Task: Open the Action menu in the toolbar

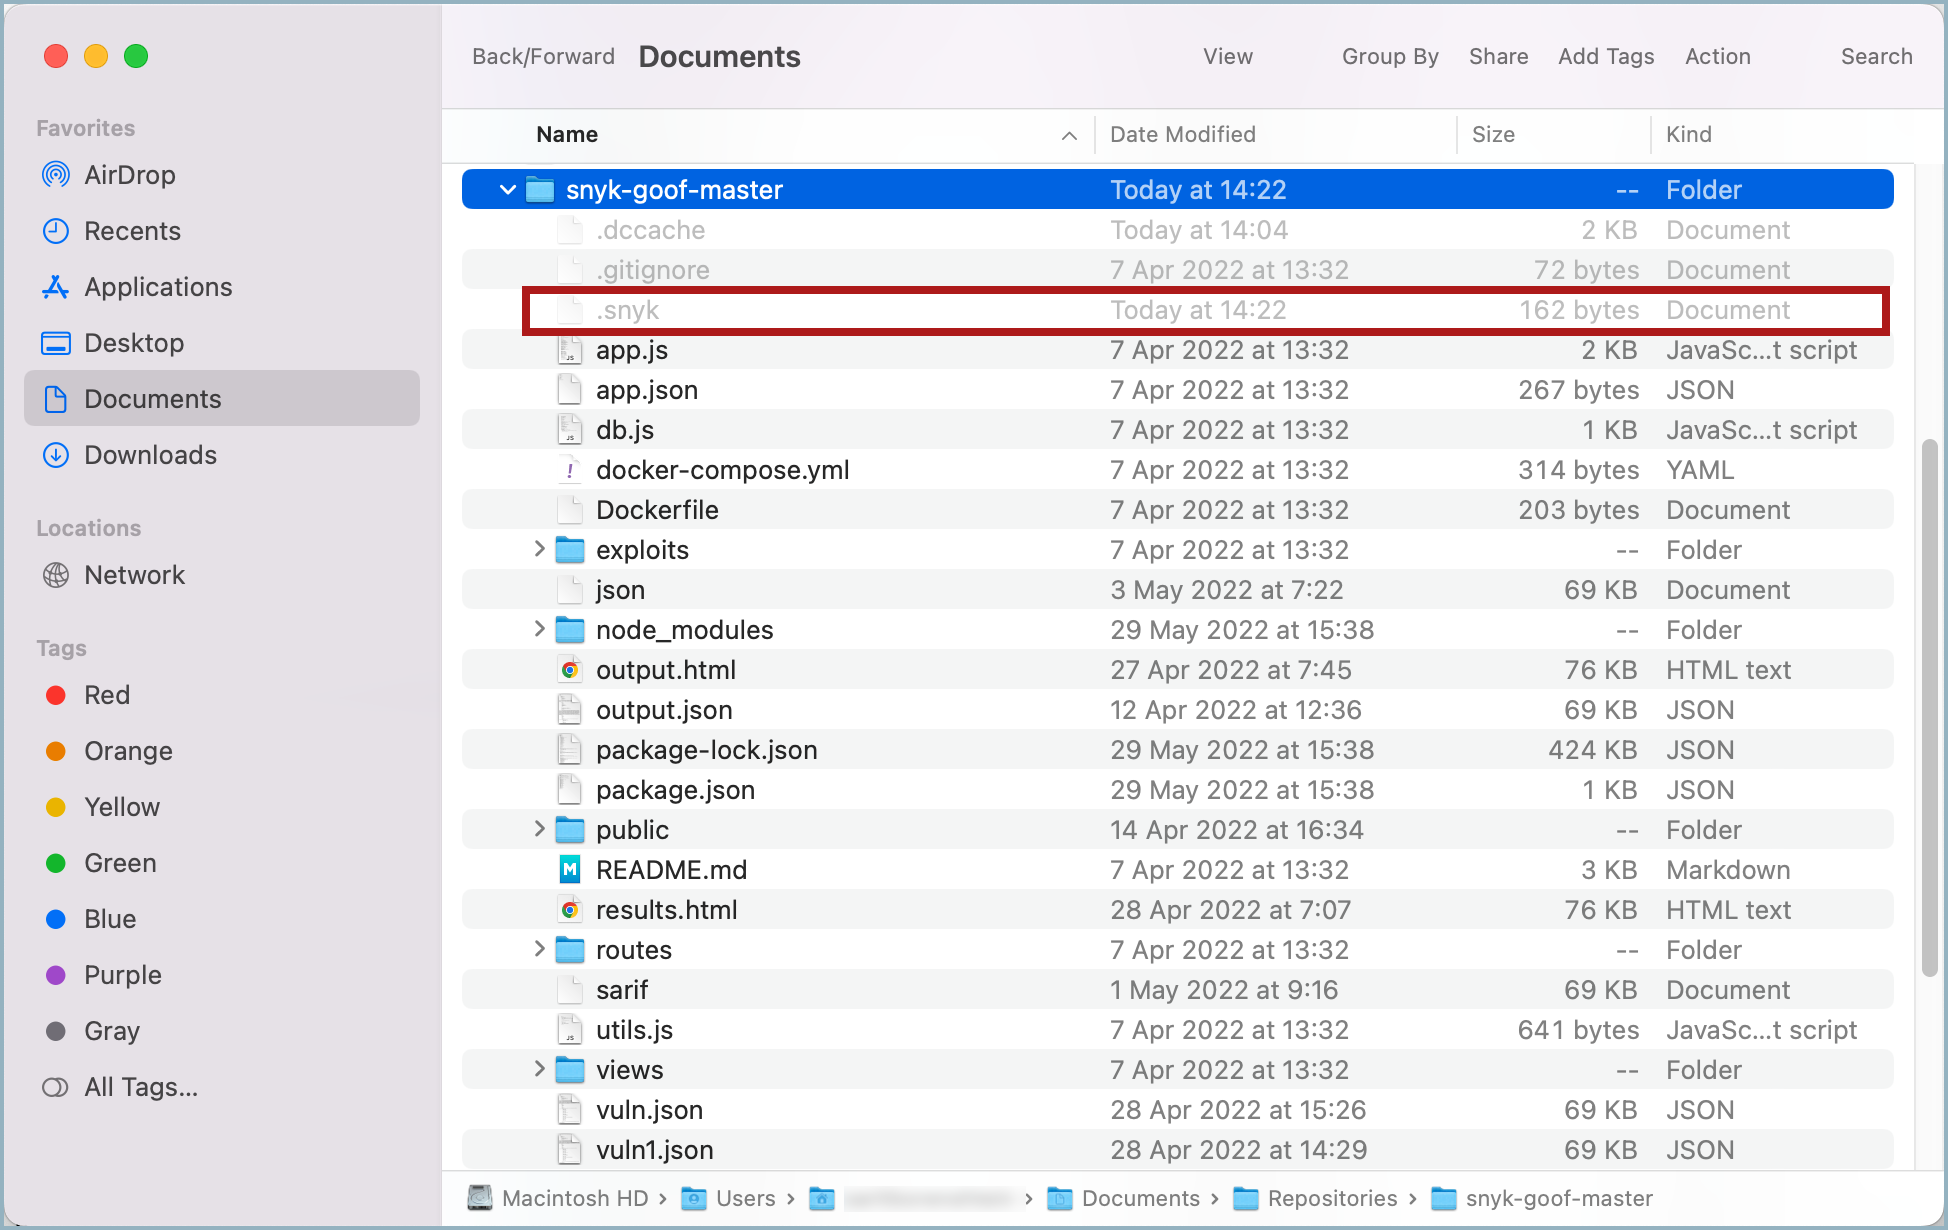Action: (x=1717, y=57)
